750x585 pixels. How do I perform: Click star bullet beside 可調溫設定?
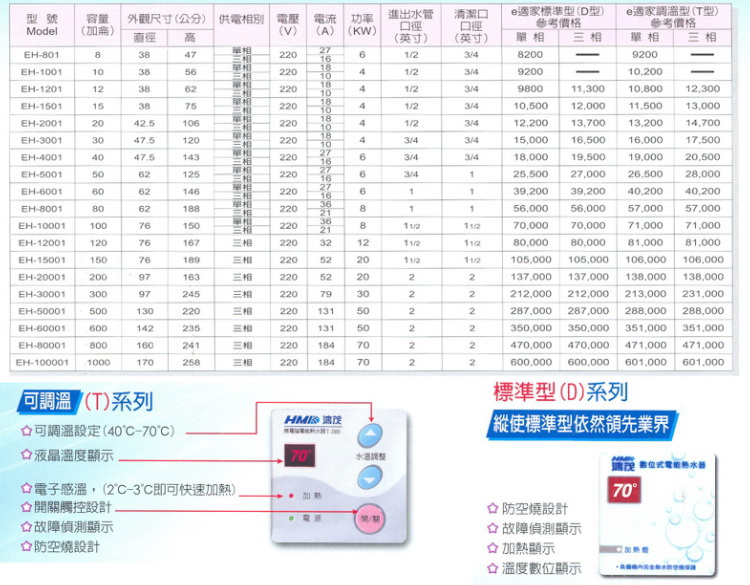pyautogui.click(x=26, y=431)
